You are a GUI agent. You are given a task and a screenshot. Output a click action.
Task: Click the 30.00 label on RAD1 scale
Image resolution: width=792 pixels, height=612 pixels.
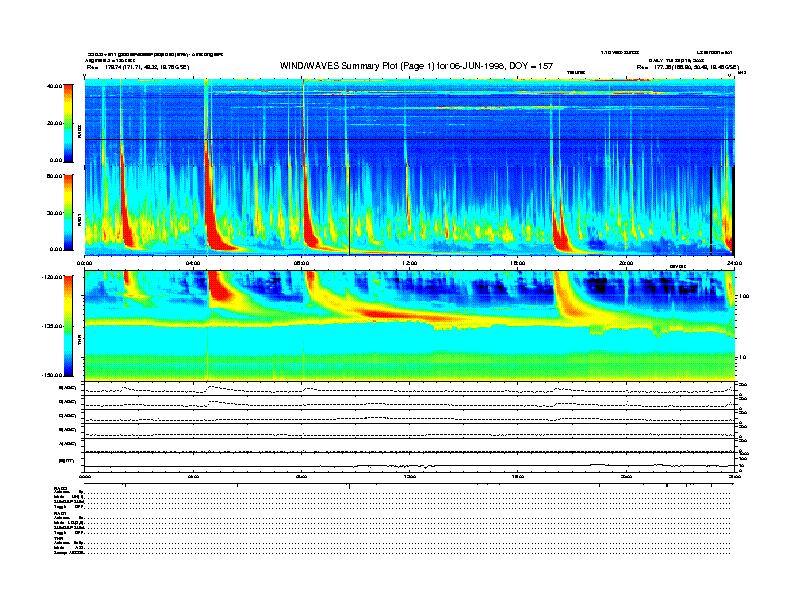click(x=55, y=213)
